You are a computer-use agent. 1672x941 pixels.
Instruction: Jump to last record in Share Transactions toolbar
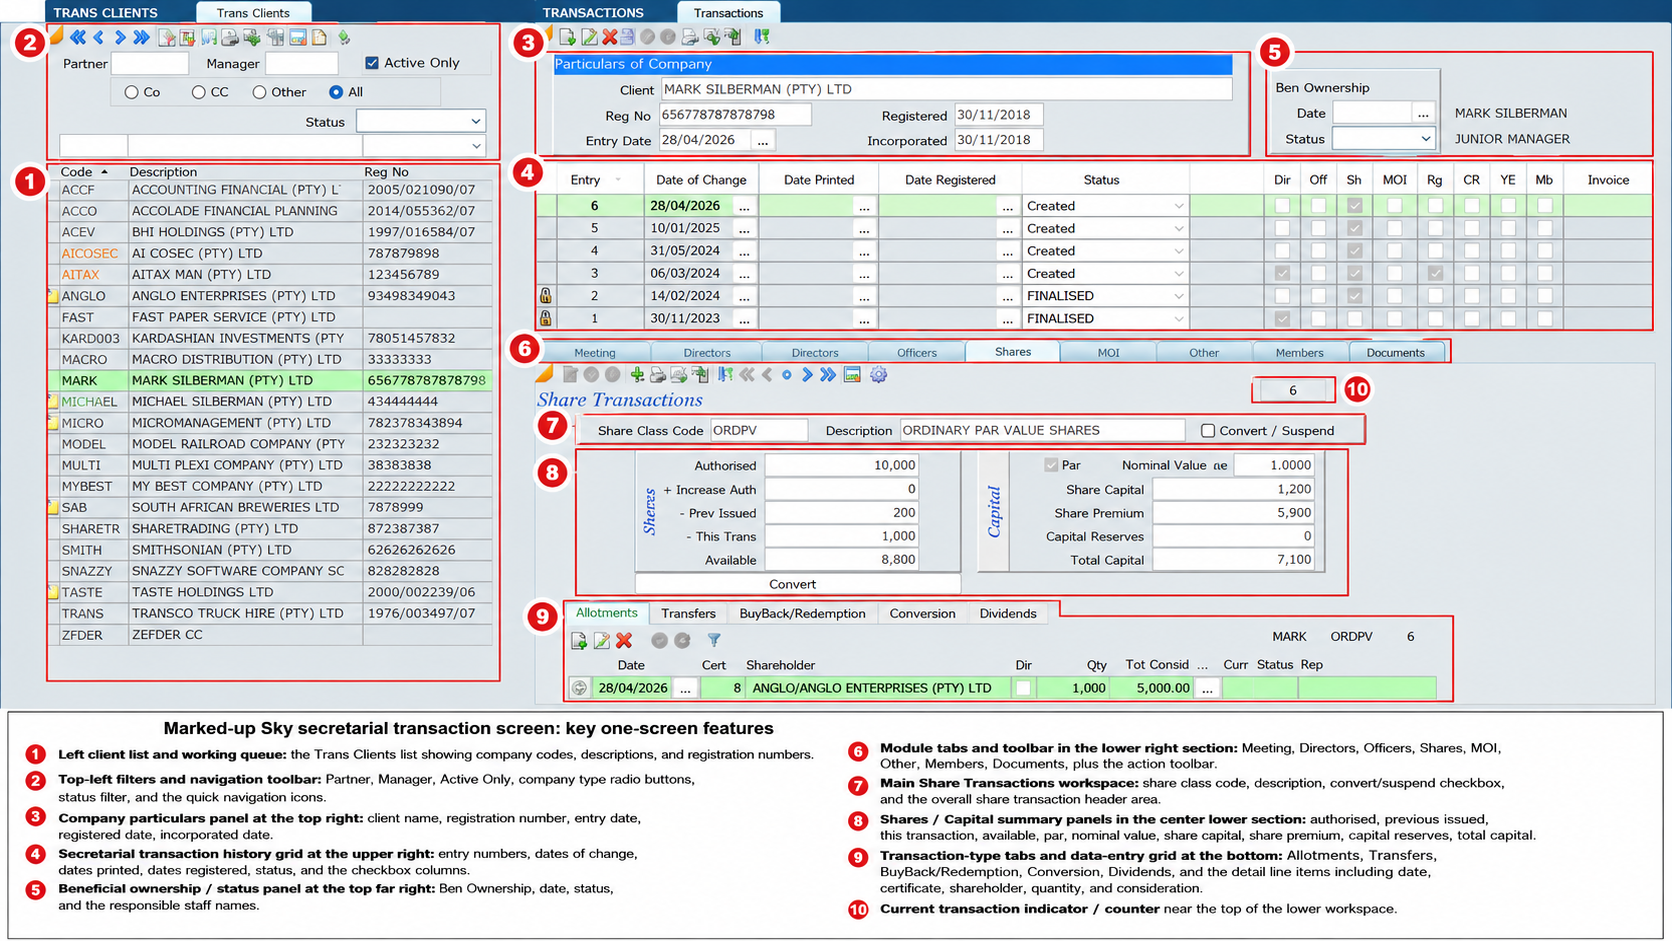coord(828,375)
